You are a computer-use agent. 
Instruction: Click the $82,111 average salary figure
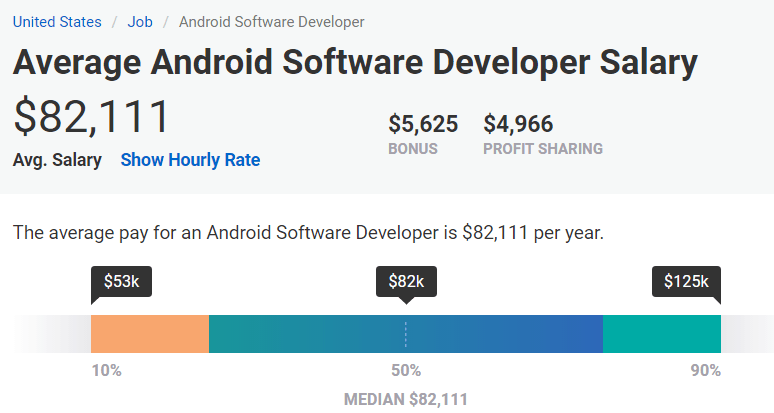pyautogui.click(x=92, y=117)
